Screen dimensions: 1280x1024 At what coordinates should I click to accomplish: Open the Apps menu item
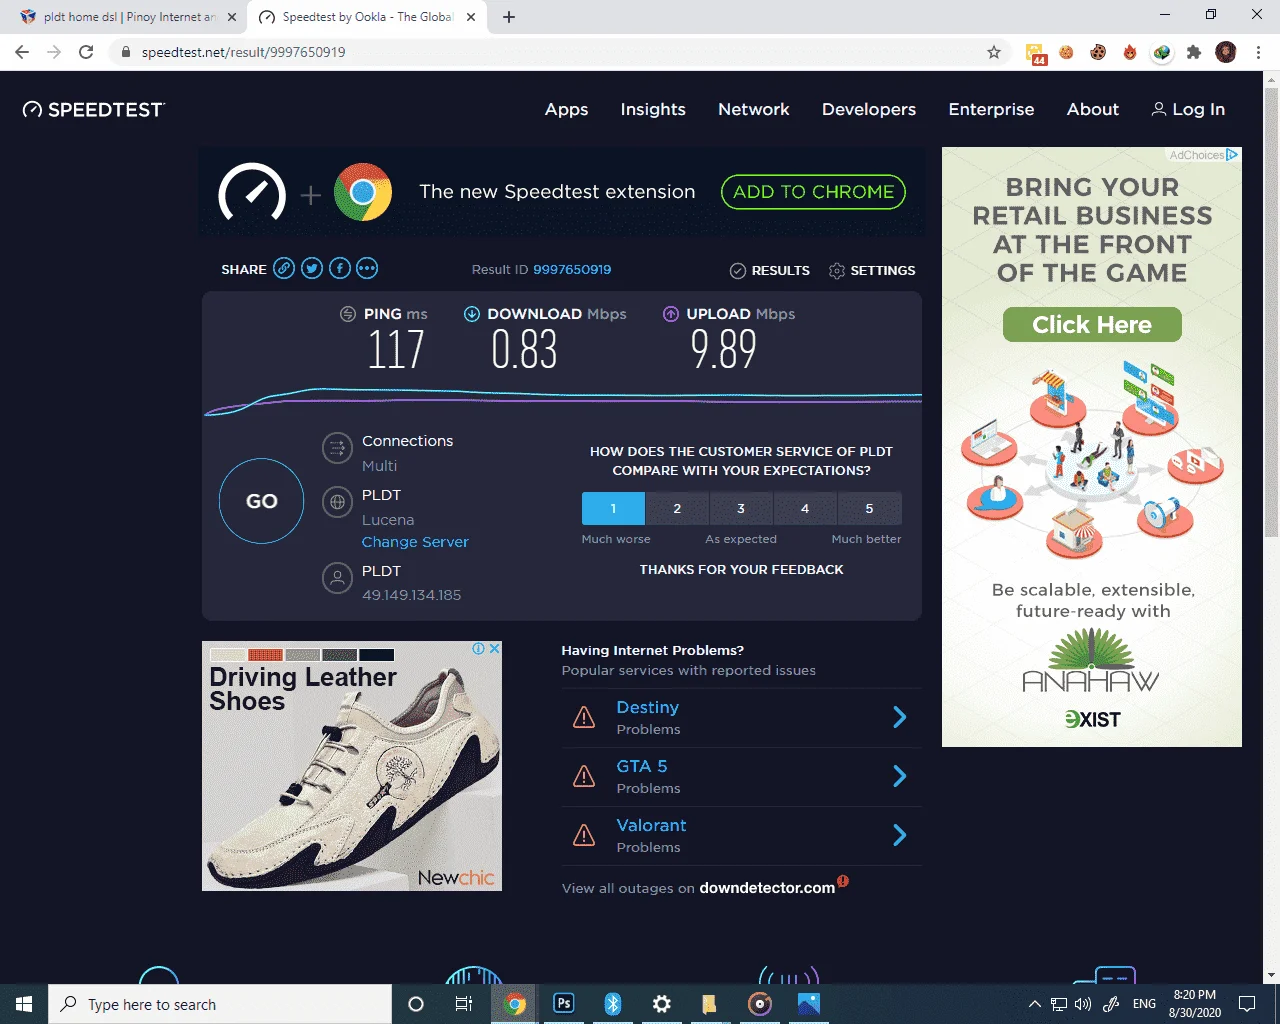566,110
